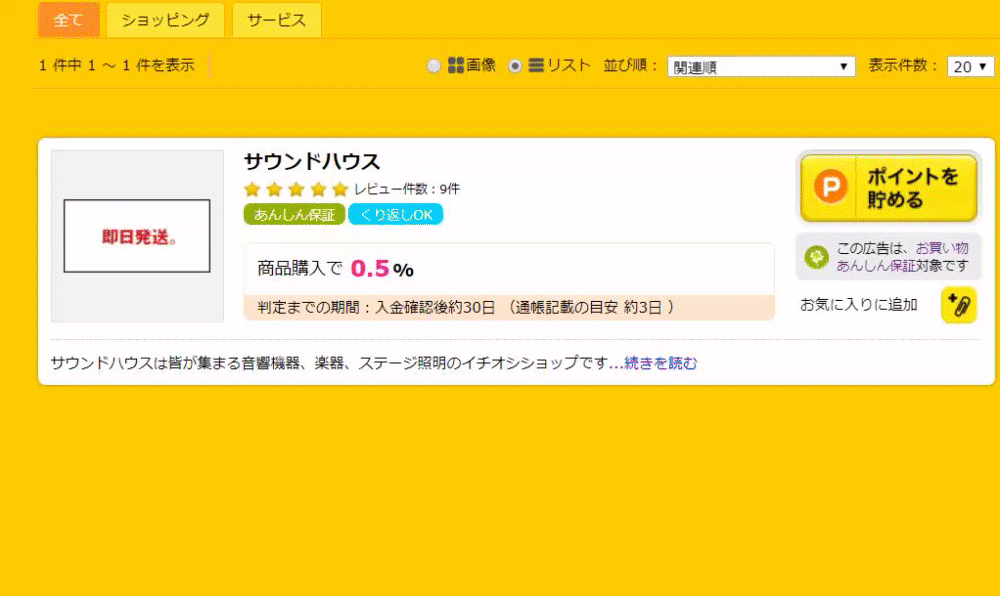1000x596 pixels.
Task: Open the サービス tab
Action: point(277,20)
